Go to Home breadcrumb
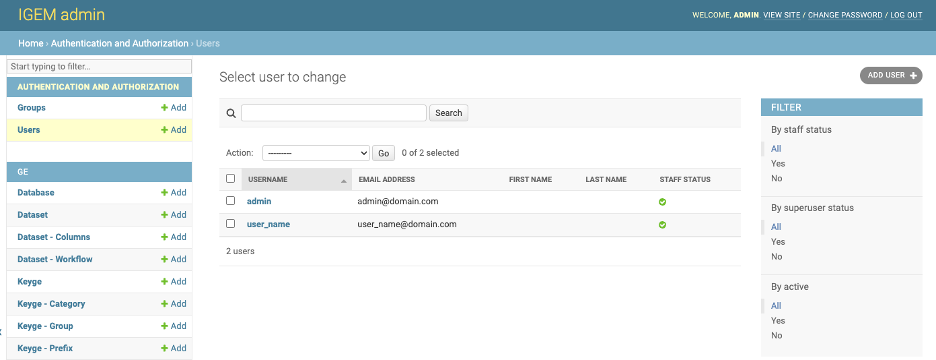This screenshot has height=360, width=936. click(x=30, y=43)
